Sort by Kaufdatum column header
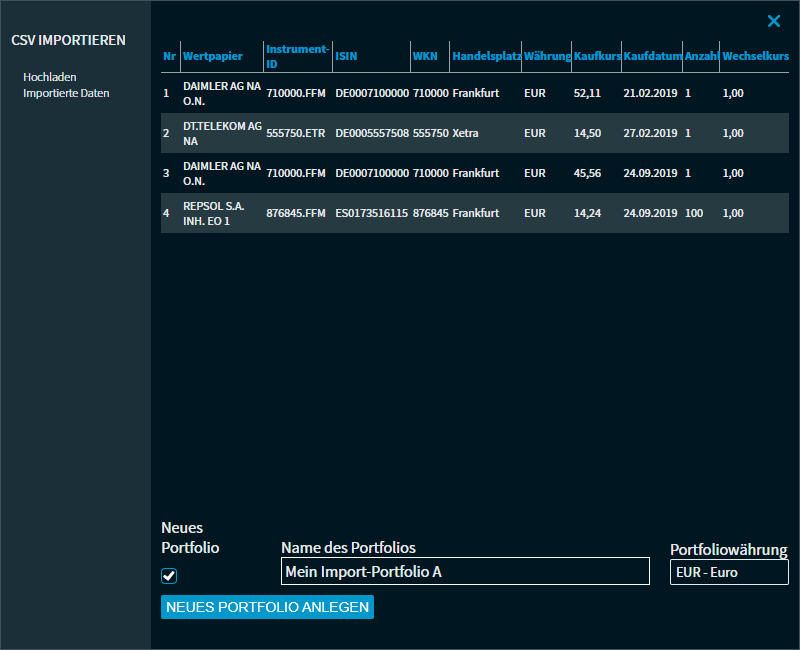Image resolution: width=800 pixels, height=650 pixels. 652,57
